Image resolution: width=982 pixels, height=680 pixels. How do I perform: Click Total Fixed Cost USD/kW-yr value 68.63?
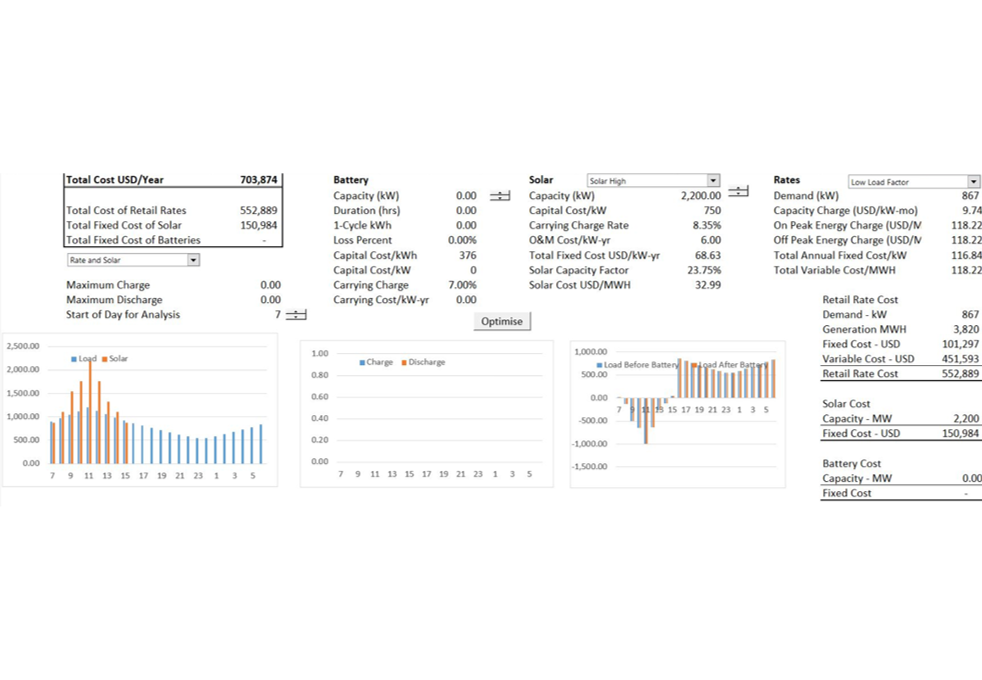pos(708,255)
